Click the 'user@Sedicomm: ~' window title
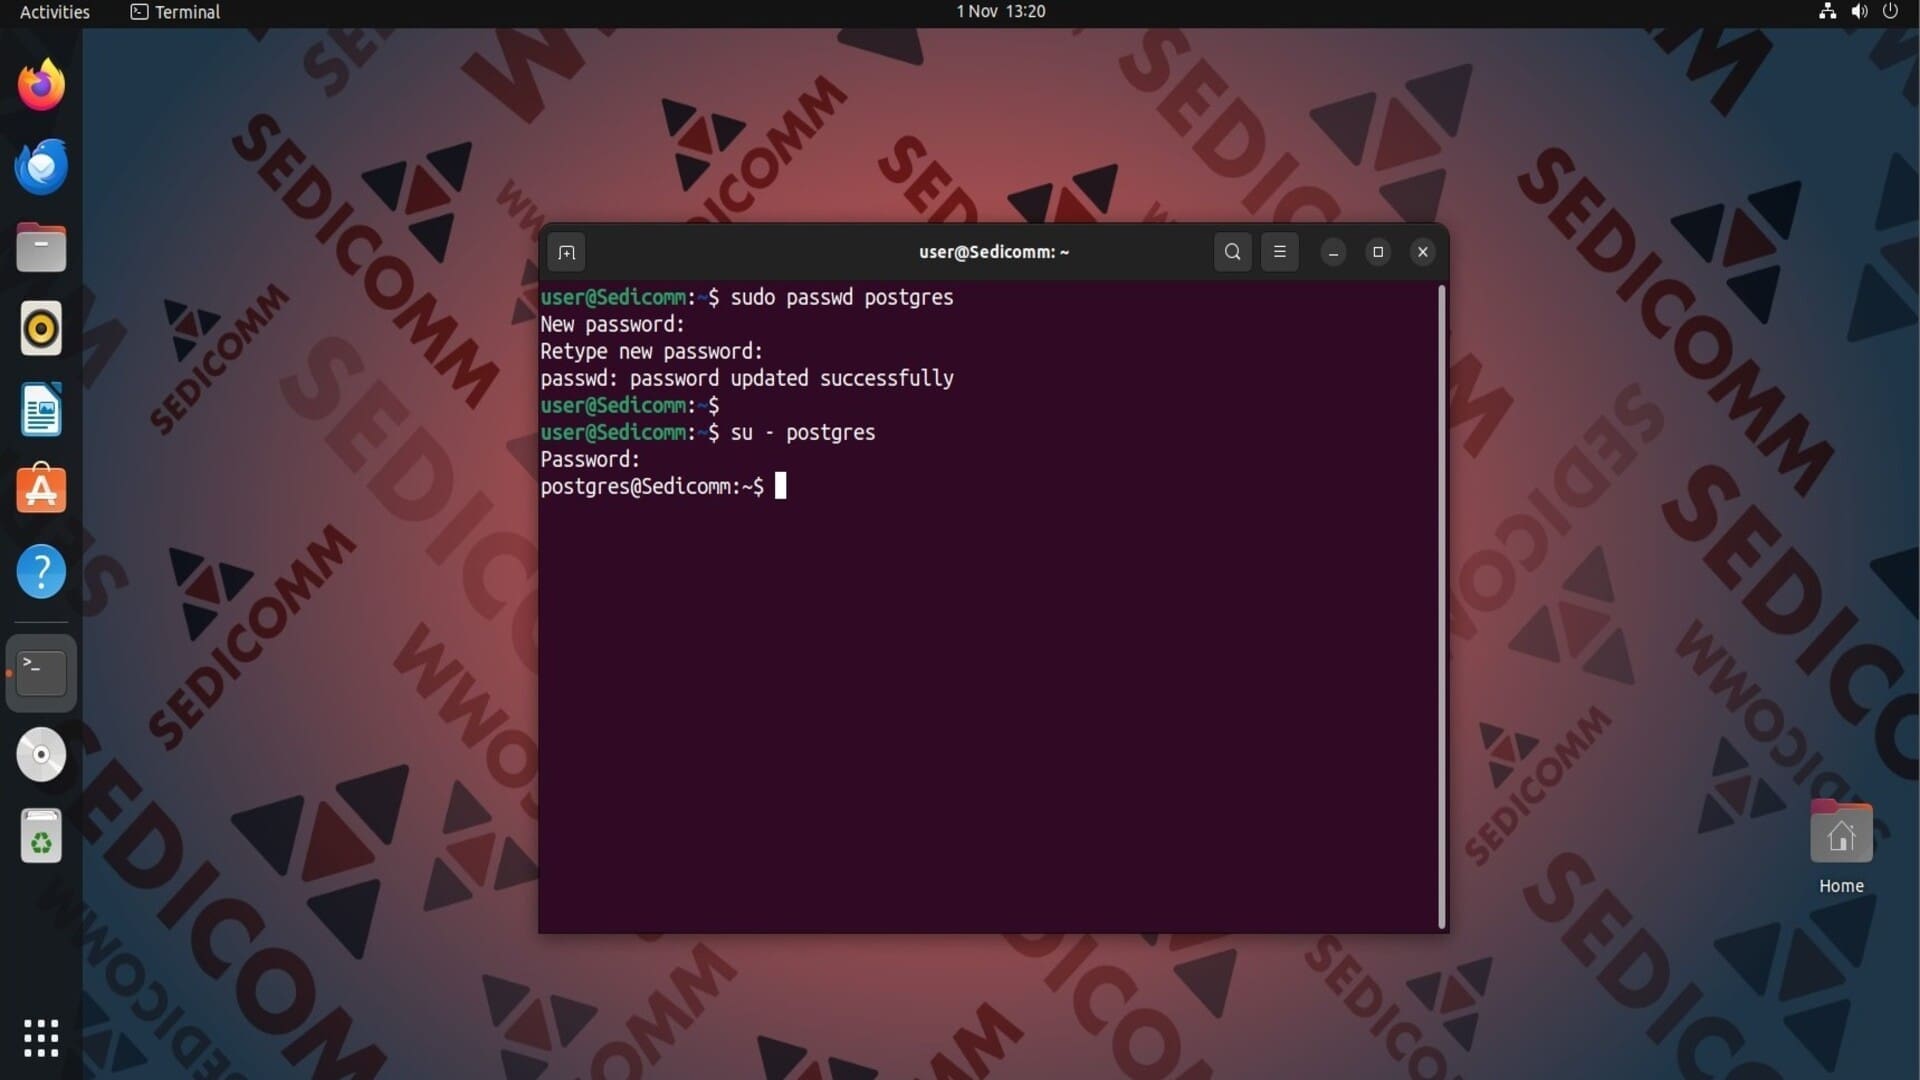 [994, 252]
